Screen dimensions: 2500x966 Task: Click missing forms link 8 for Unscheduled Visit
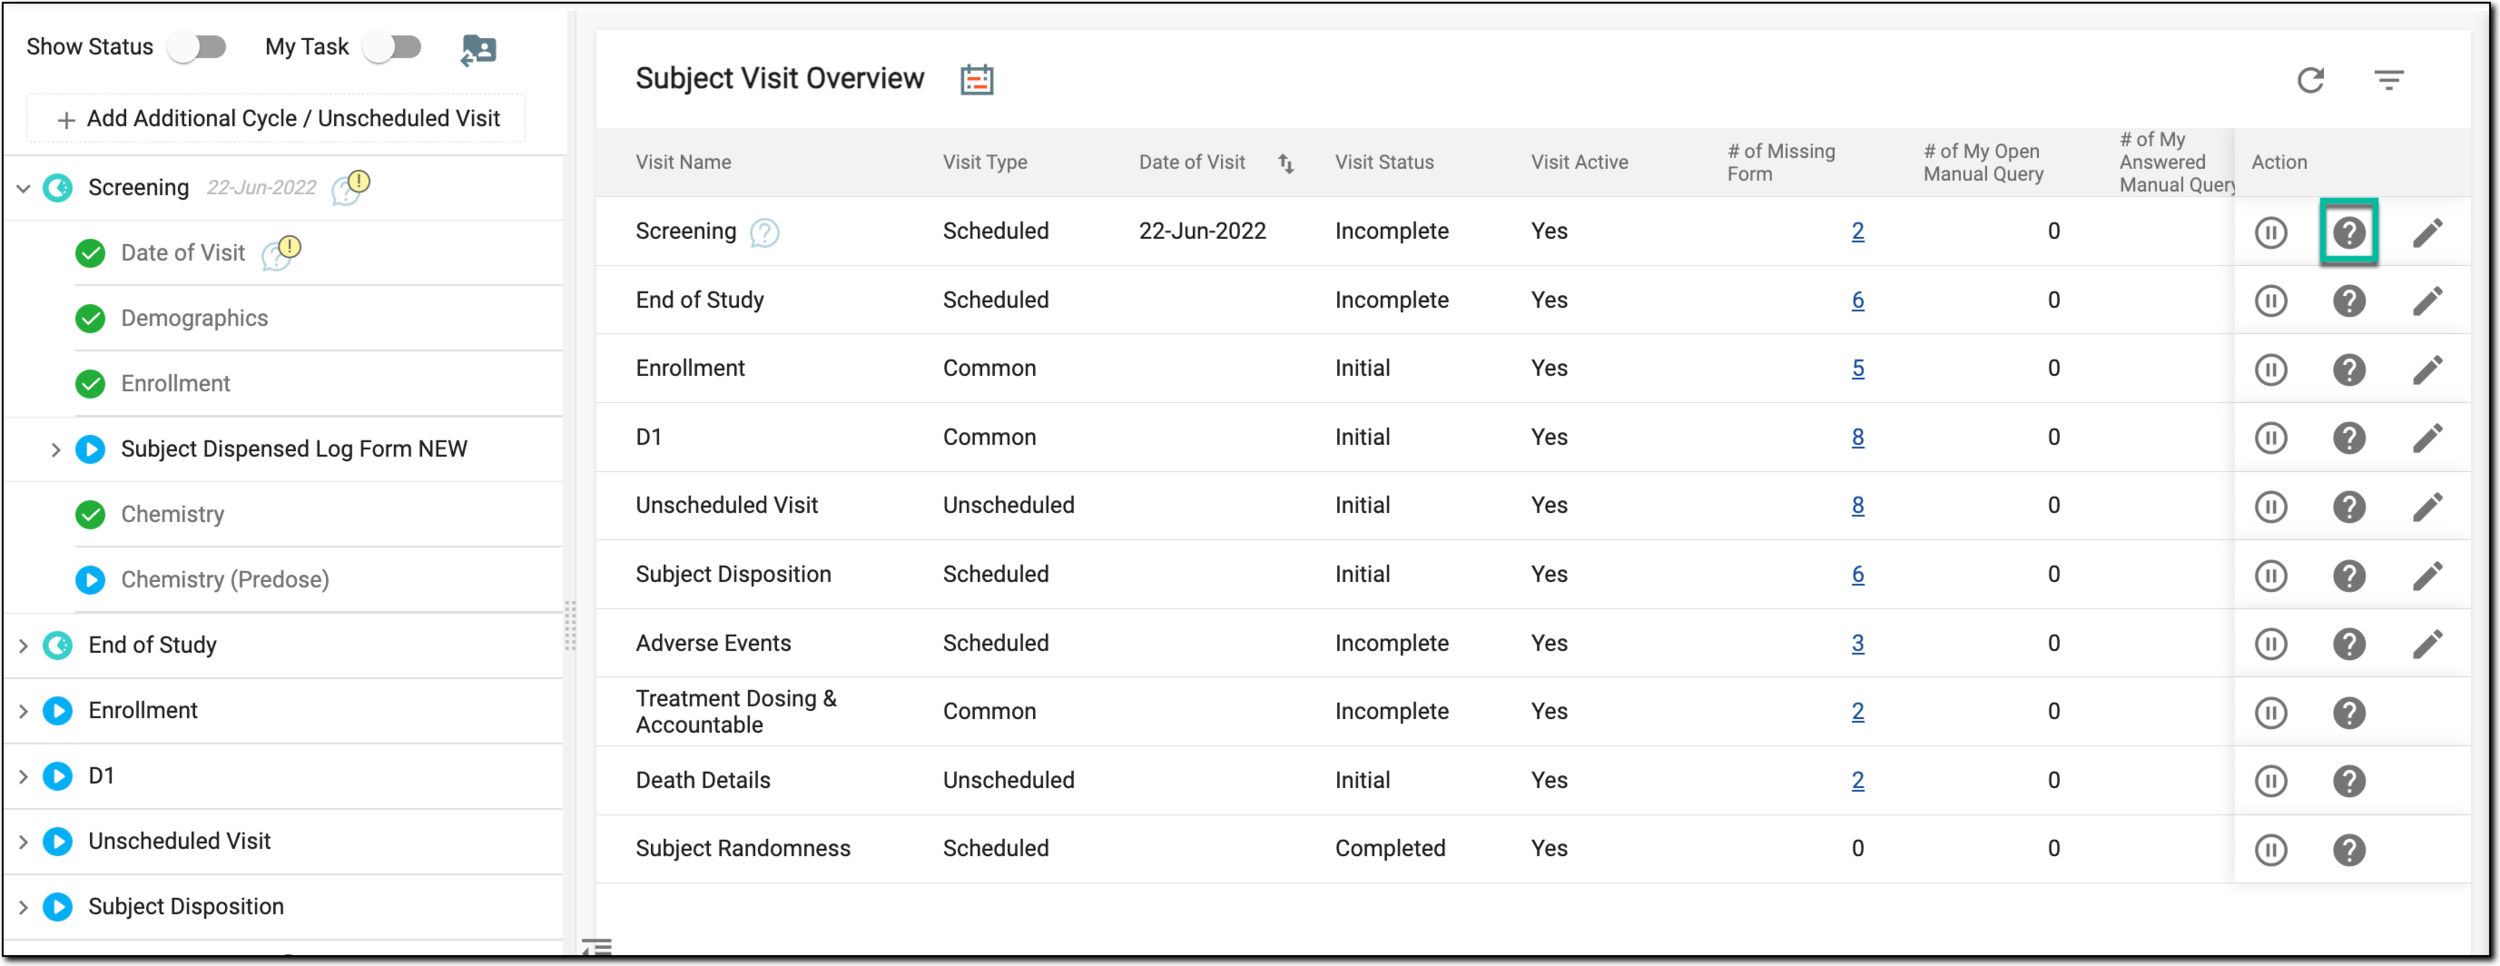point(1857,506)
